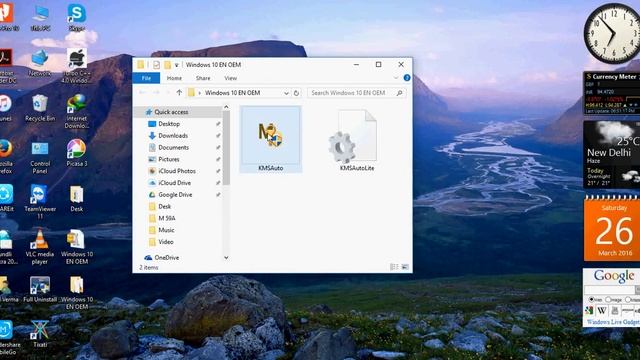Screen dimensions: 640x360
Task: Open iCloud Photos in navigation pane
Action: [x=178, y=171]
